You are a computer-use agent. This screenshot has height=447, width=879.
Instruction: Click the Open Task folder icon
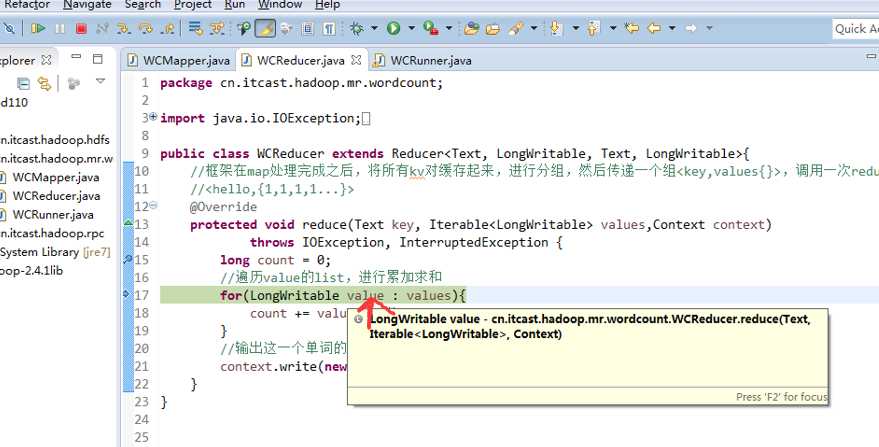click(493, 28)
